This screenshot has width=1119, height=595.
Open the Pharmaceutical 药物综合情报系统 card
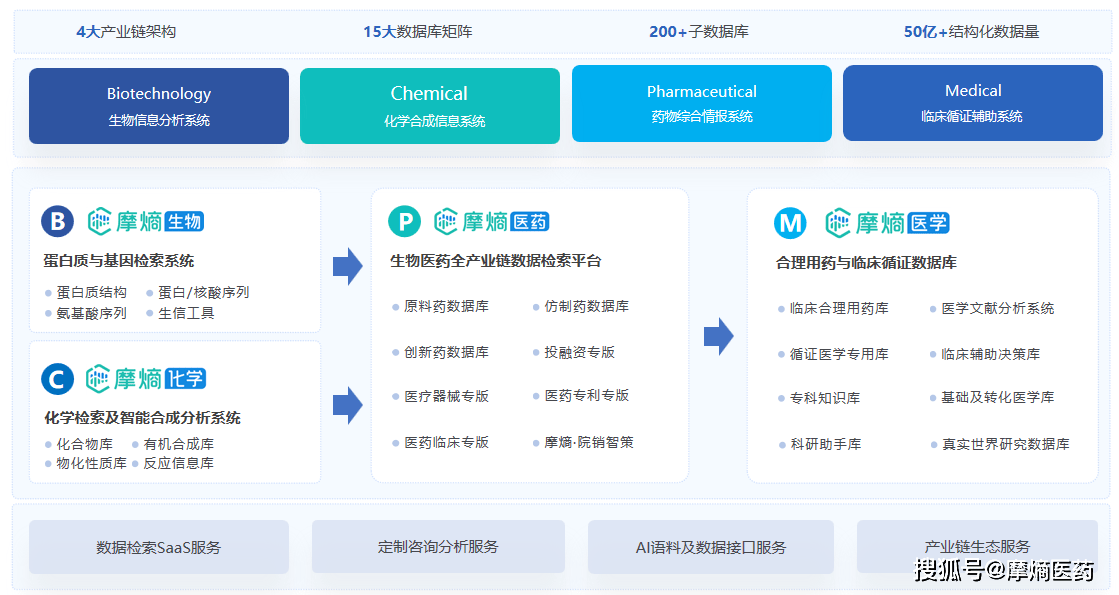[701, 103]
